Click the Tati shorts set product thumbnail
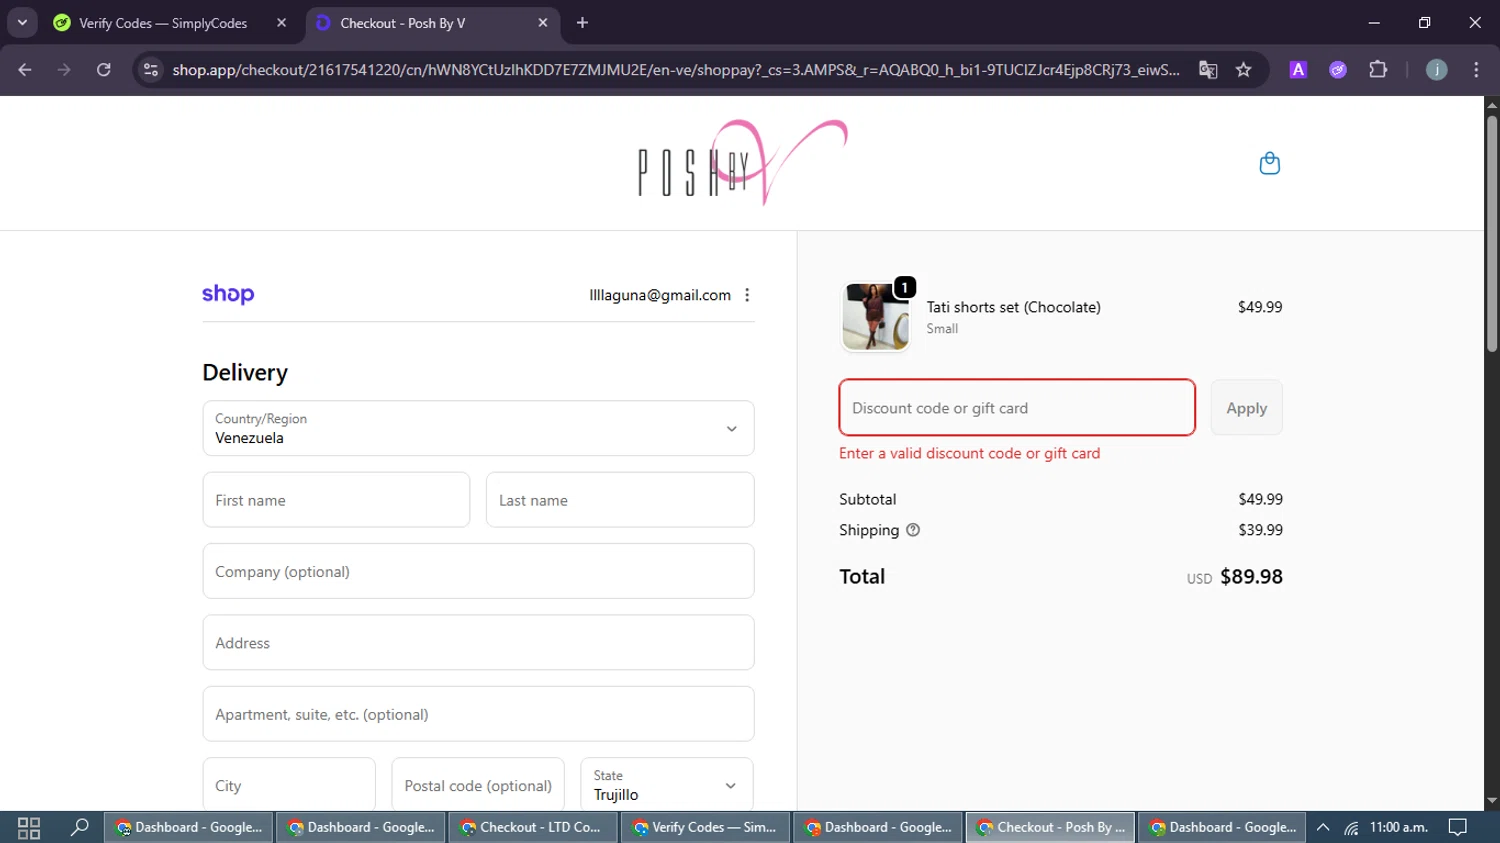The image size is (1500, 843). [876, 316]
